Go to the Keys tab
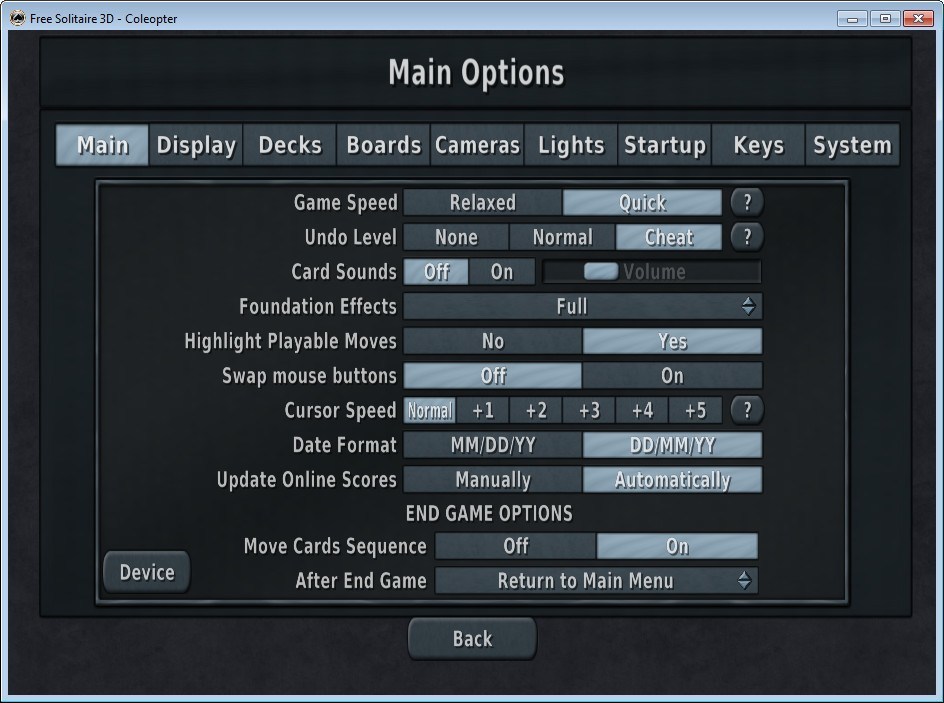944x703 pixels. point(758,145)
